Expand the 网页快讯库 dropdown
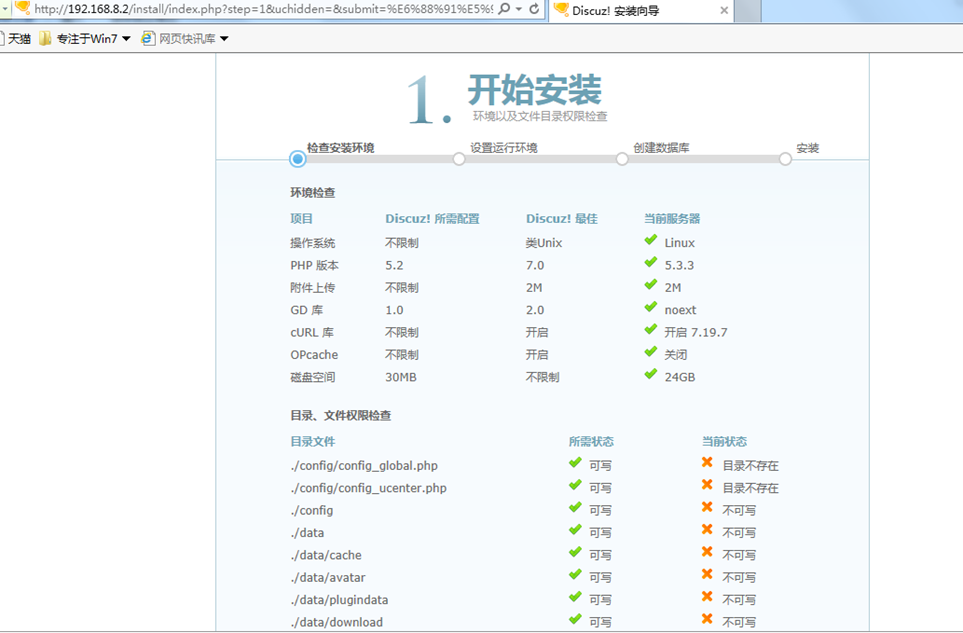The height and width of the screenshot is (633, 963). coord(224,39)
